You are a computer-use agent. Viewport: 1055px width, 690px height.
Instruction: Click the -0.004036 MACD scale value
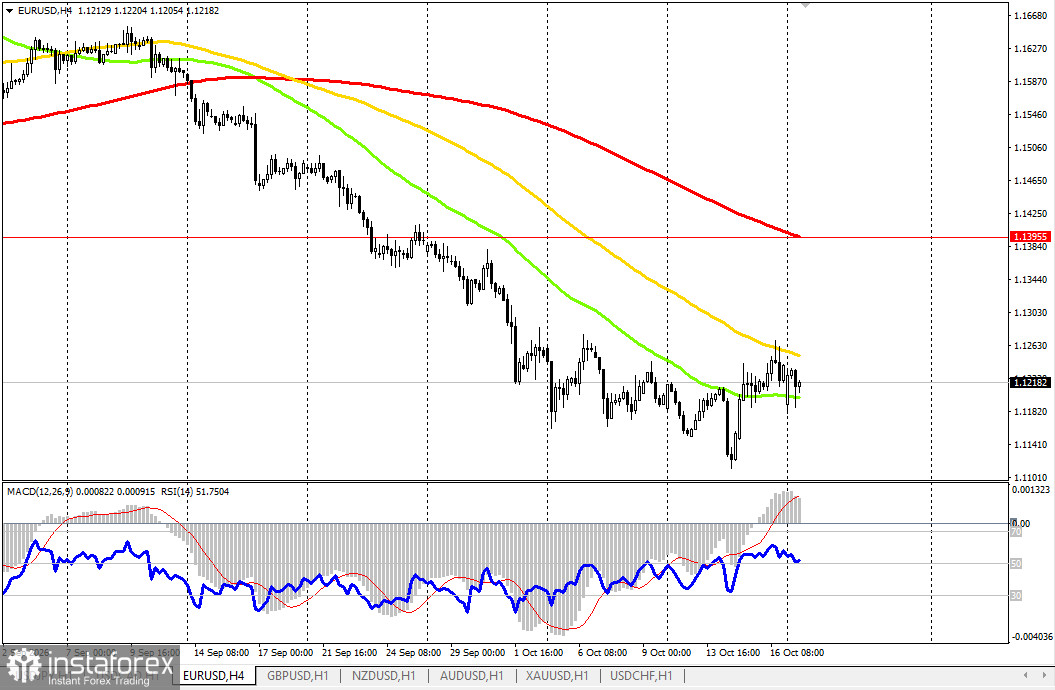click(1031, 636)
